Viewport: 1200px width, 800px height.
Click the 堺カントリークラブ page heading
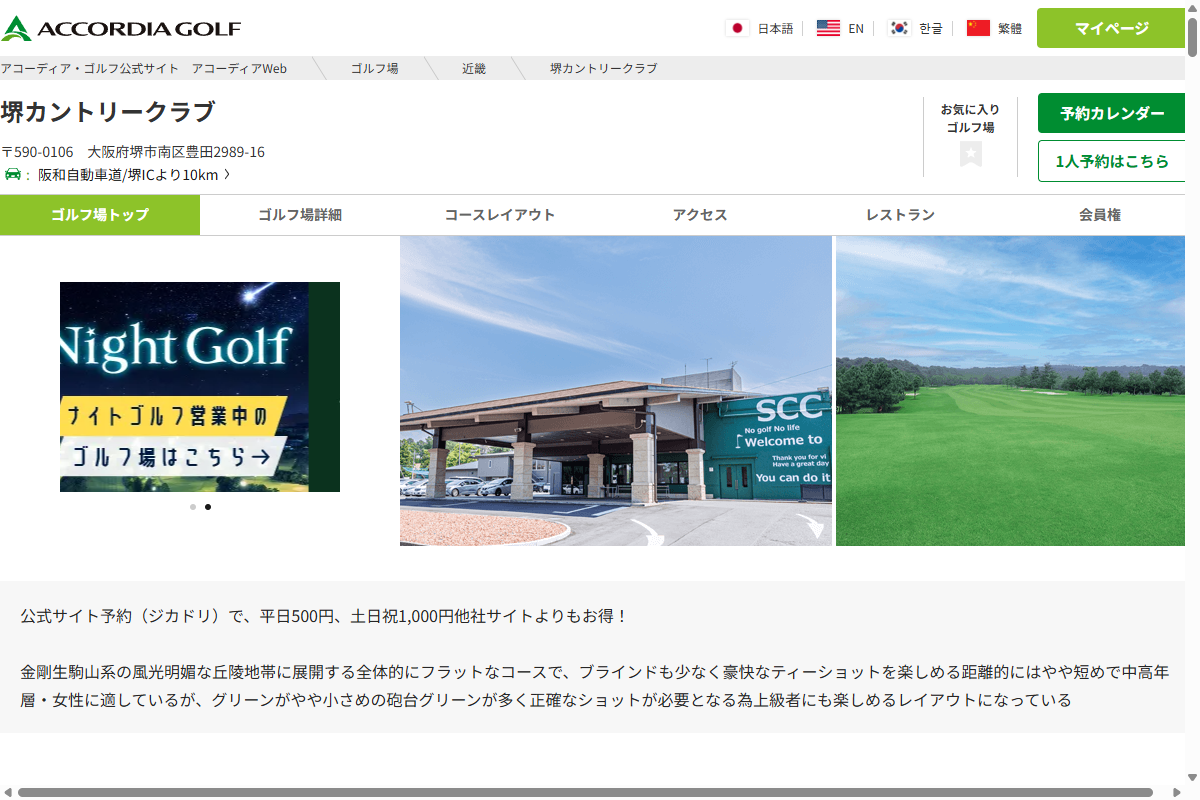[x=108, y=112]
